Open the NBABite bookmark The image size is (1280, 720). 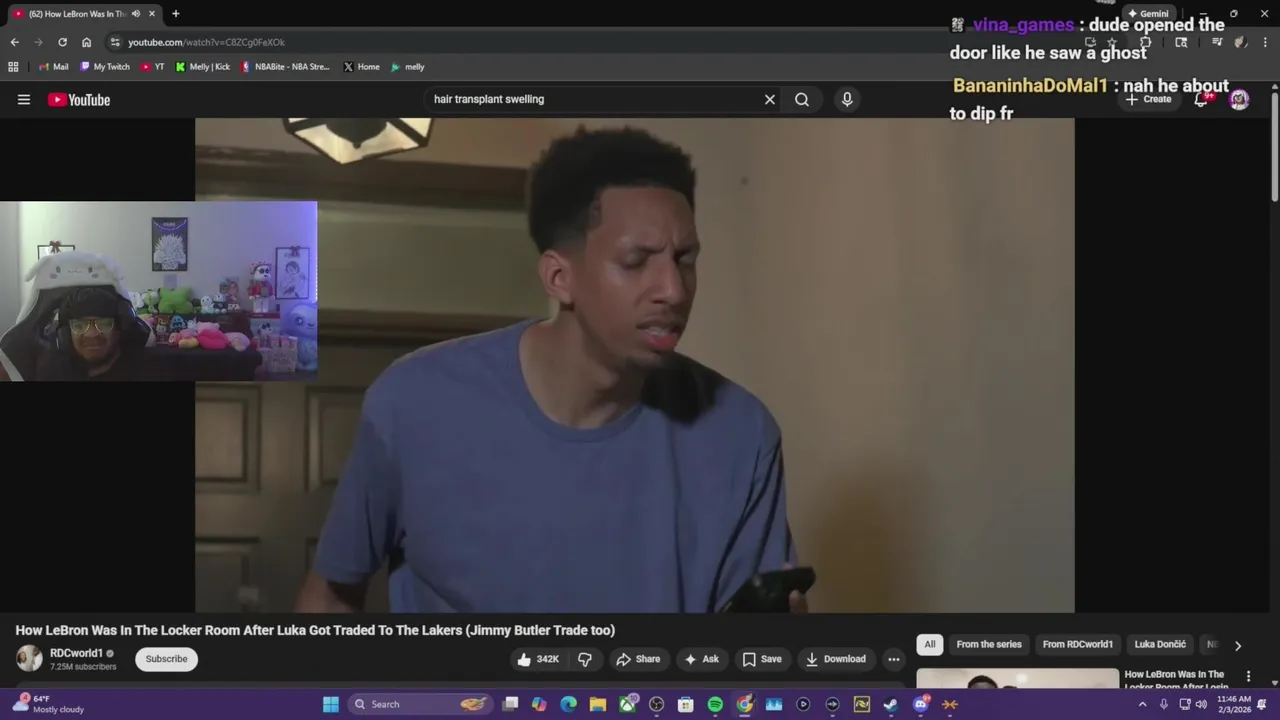coord(285,67)
